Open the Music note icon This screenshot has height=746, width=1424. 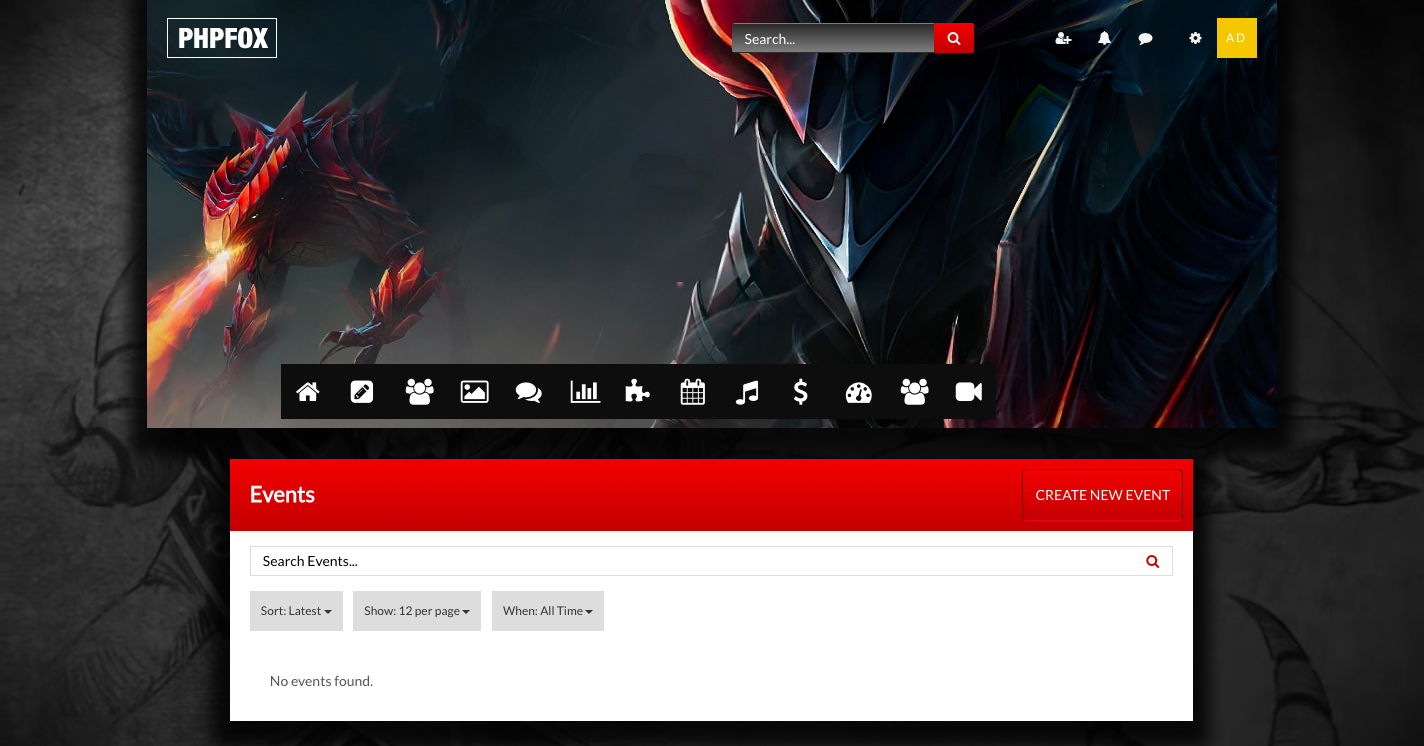click(747, 392)
